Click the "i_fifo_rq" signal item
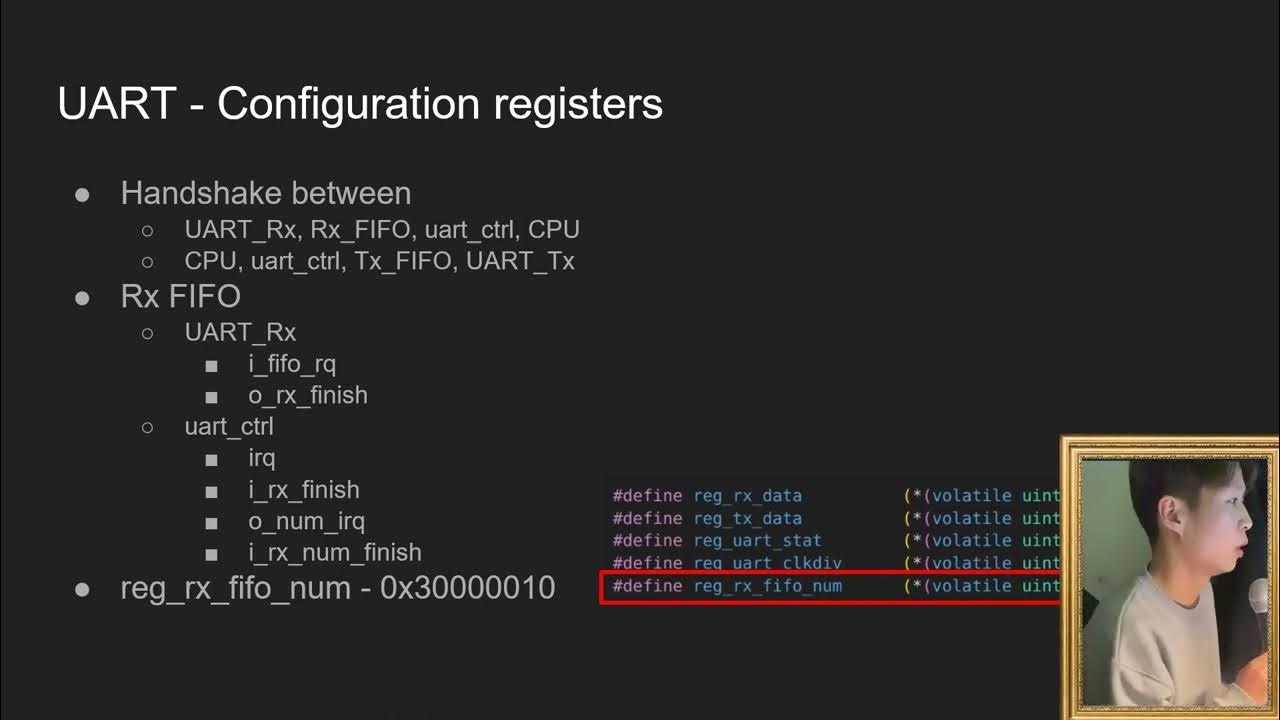Screen dimensions: 1280x720 click(292, 364)
